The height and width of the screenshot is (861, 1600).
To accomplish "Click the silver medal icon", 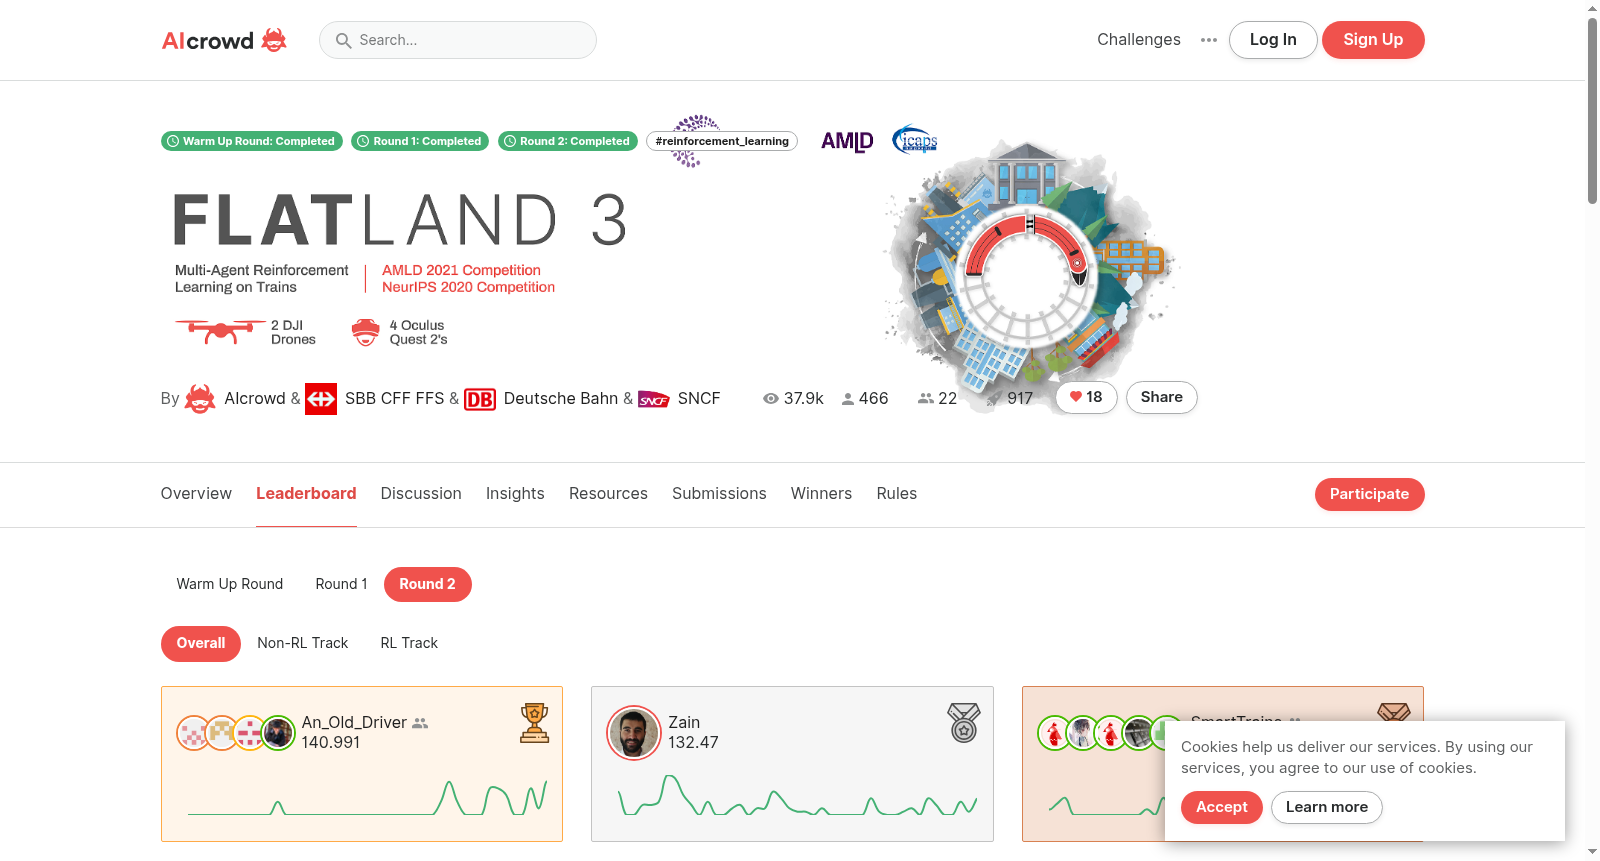I will (964, 723).
